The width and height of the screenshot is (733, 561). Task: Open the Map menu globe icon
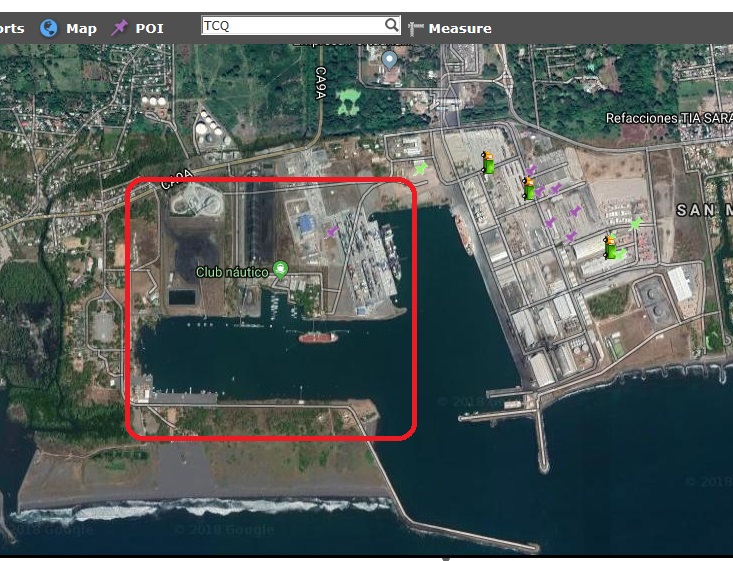click(x=48, y=28)
